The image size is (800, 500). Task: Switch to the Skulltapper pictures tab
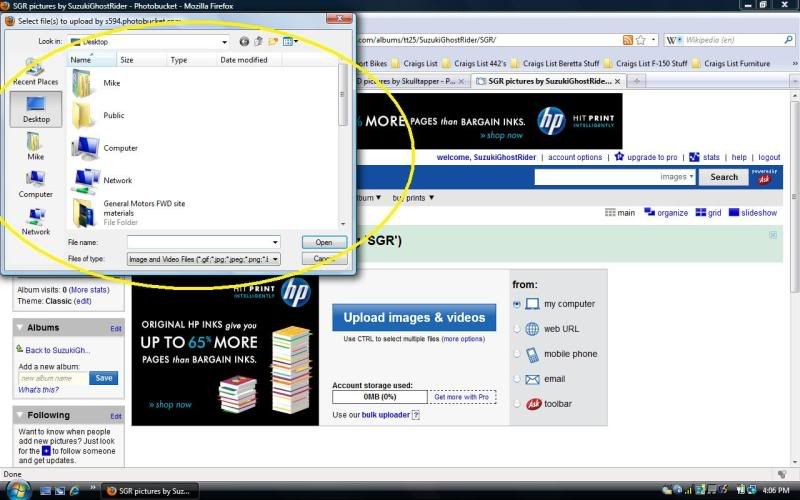(406, 81)
